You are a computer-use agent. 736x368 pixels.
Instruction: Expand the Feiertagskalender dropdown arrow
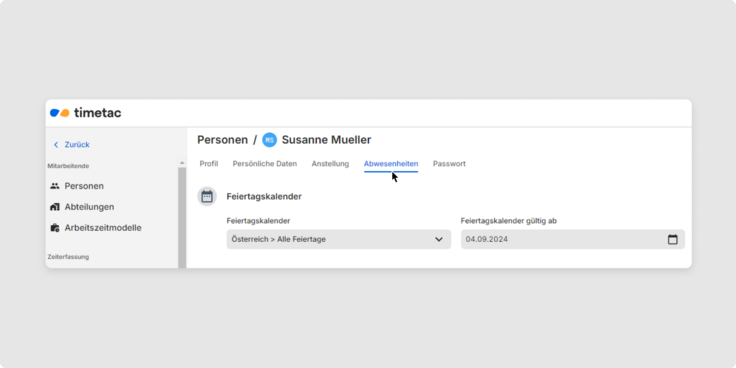[439, 239]
